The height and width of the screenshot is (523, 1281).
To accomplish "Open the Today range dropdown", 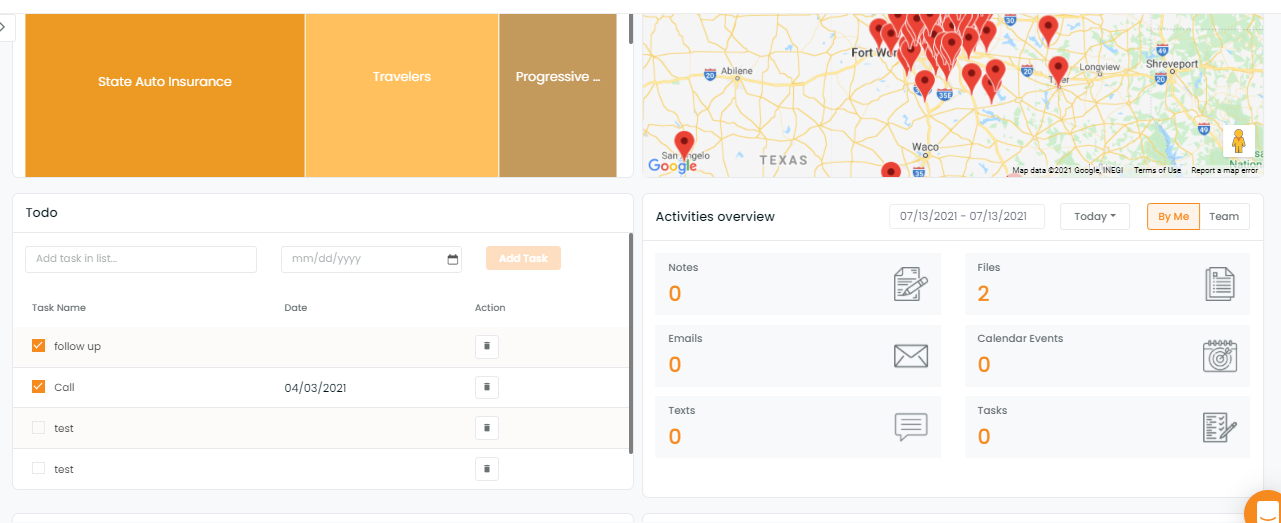I will point(1095,216).
